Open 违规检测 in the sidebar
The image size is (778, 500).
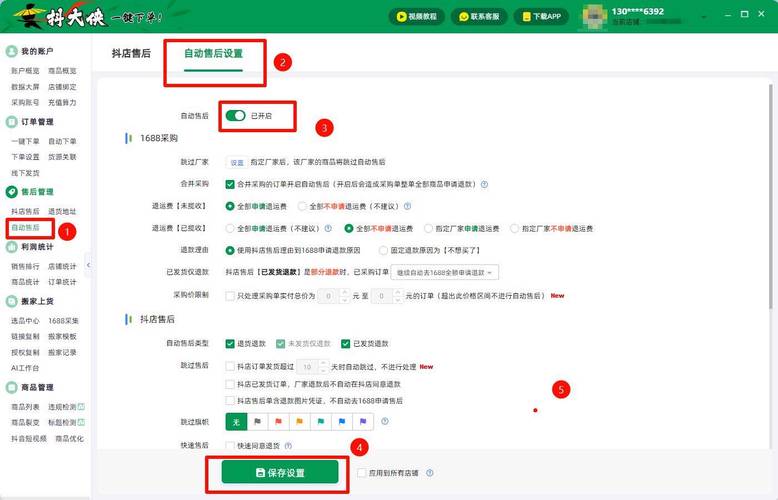tap(62, 407)
